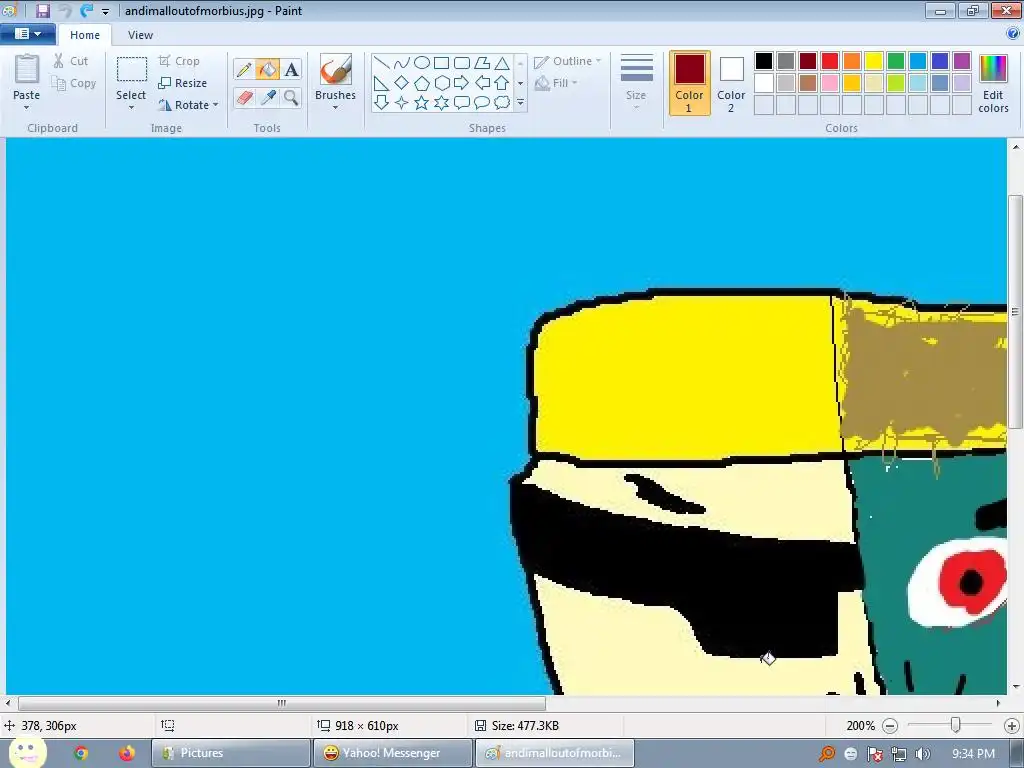This screenshot has height=768, width=1024.
Task: Choose the Cloud callout shape
Action: coord(502,103)
